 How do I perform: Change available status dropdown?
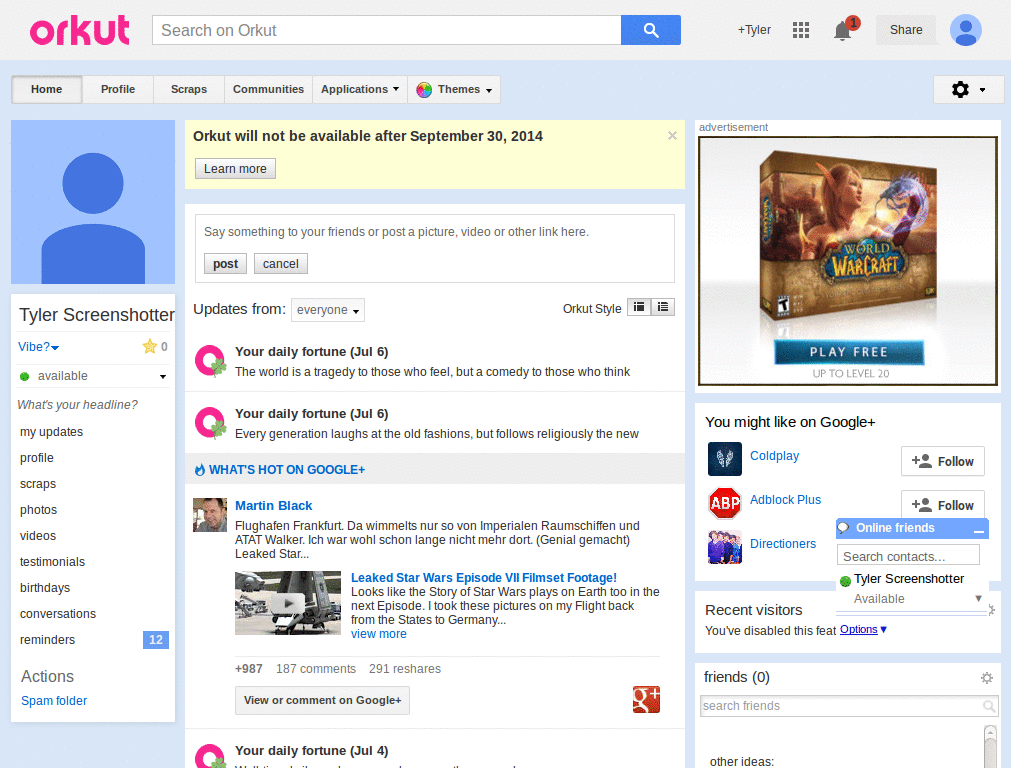coord(93,376)
